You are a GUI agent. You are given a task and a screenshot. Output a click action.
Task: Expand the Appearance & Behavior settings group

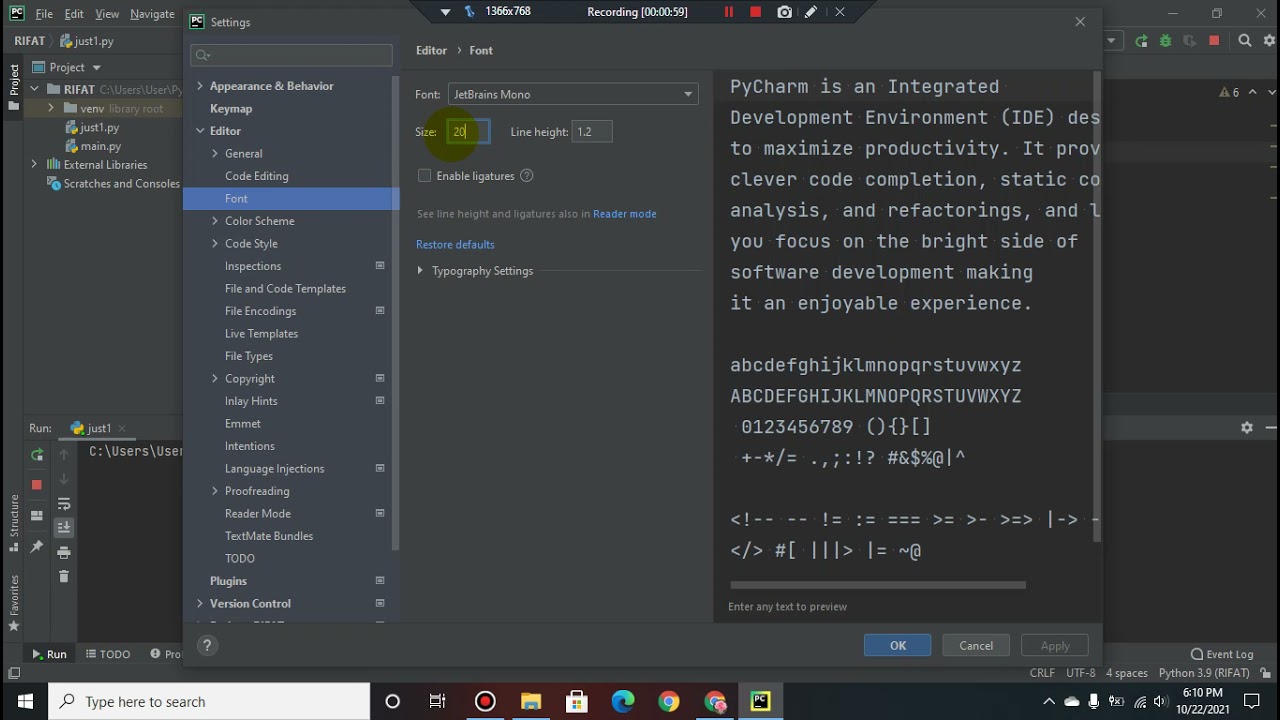[200, 86]
